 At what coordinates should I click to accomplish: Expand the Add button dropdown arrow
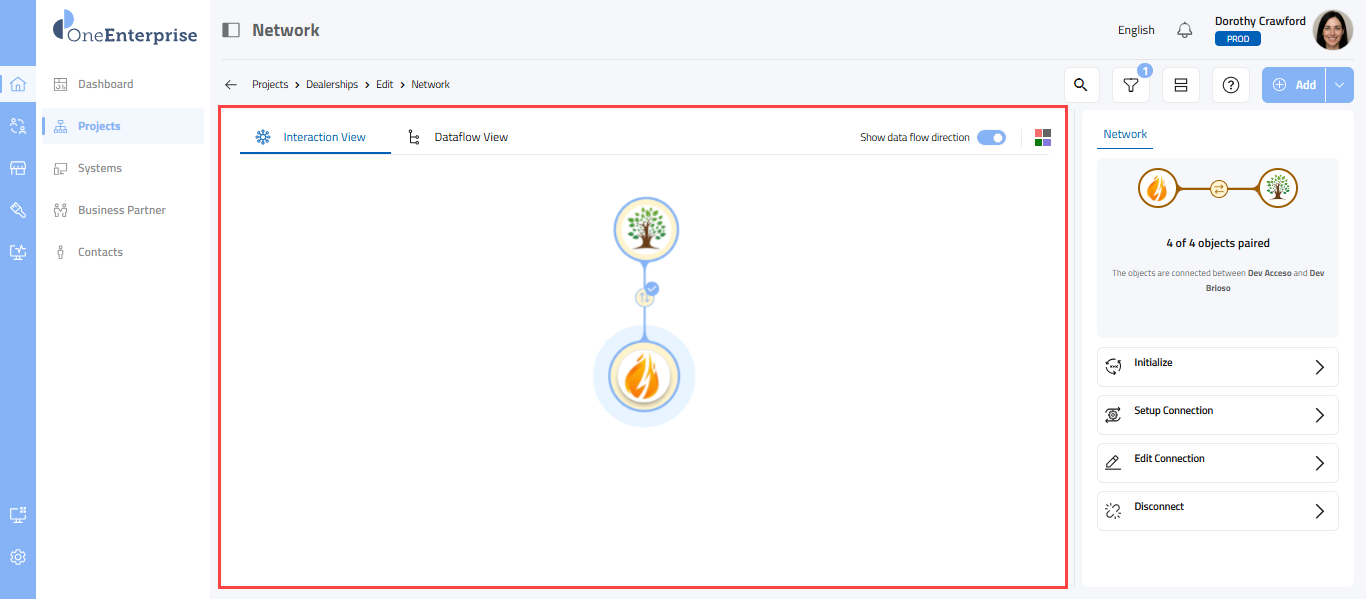click(1340, 85)
